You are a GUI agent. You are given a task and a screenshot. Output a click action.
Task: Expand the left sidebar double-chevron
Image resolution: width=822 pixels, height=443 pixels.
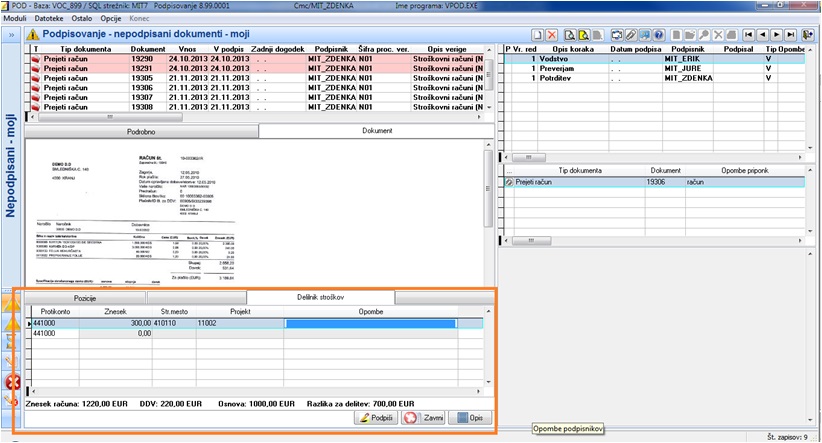click(12, 35)
